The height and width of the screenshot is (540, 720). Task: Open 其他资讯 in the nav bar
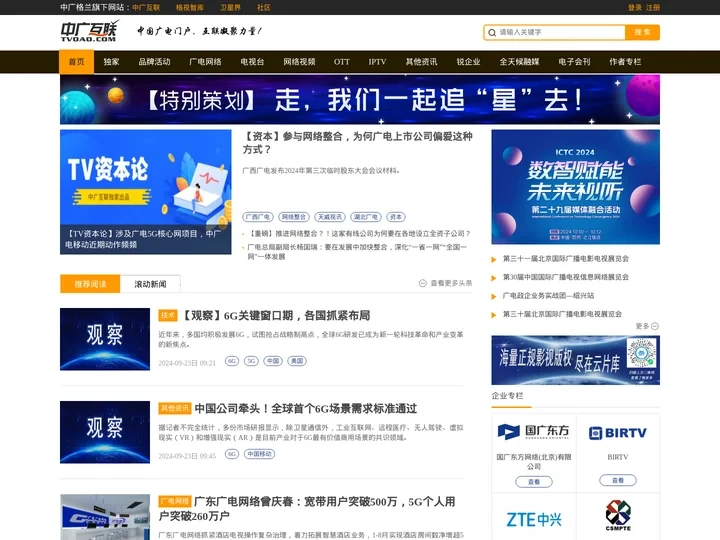(421, 62)
